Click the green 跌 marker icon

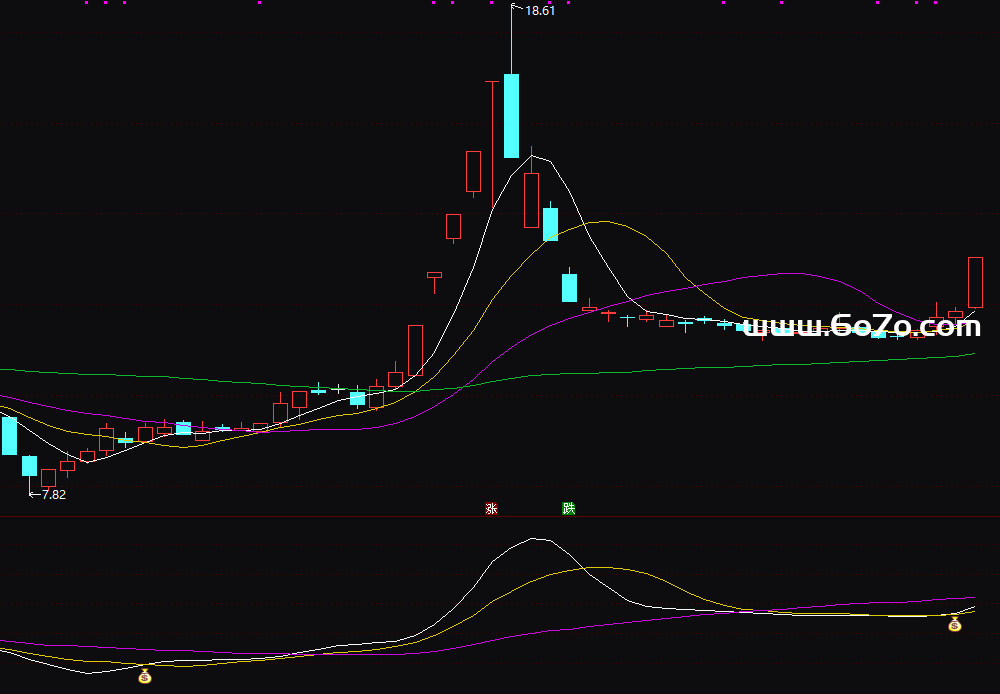coord(568,508)
